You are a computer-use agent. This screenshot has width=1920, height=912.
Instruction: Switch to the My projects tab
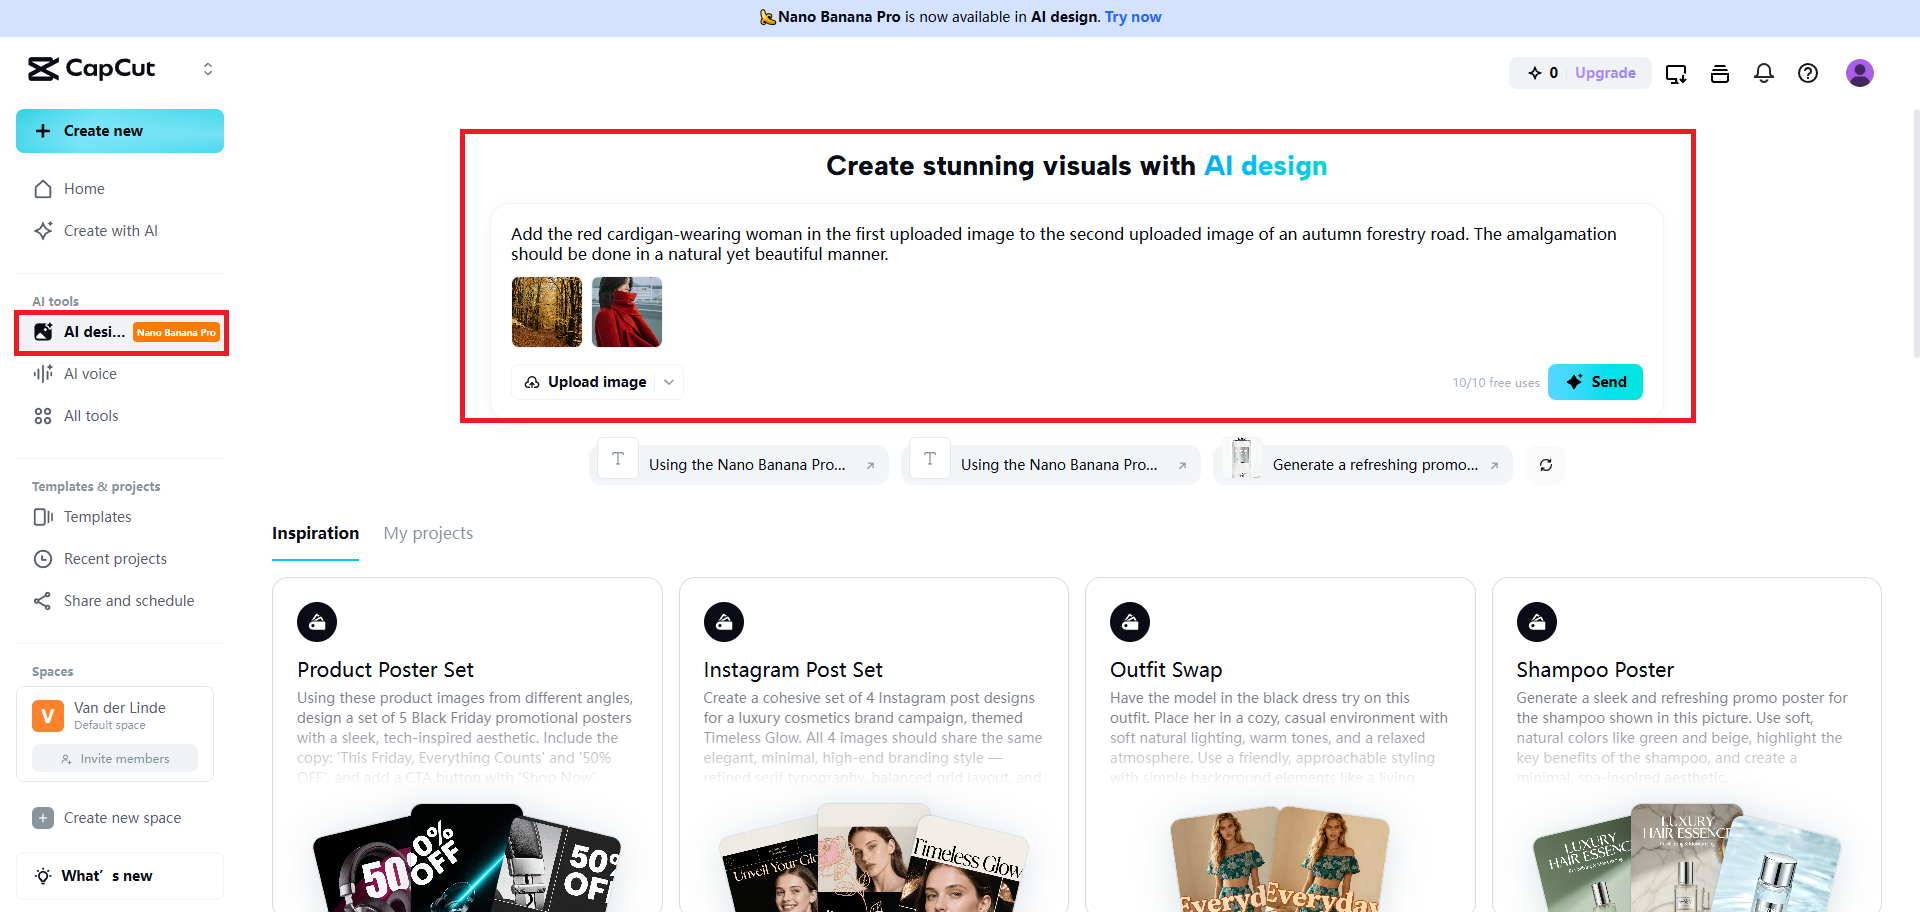point(428,534)
